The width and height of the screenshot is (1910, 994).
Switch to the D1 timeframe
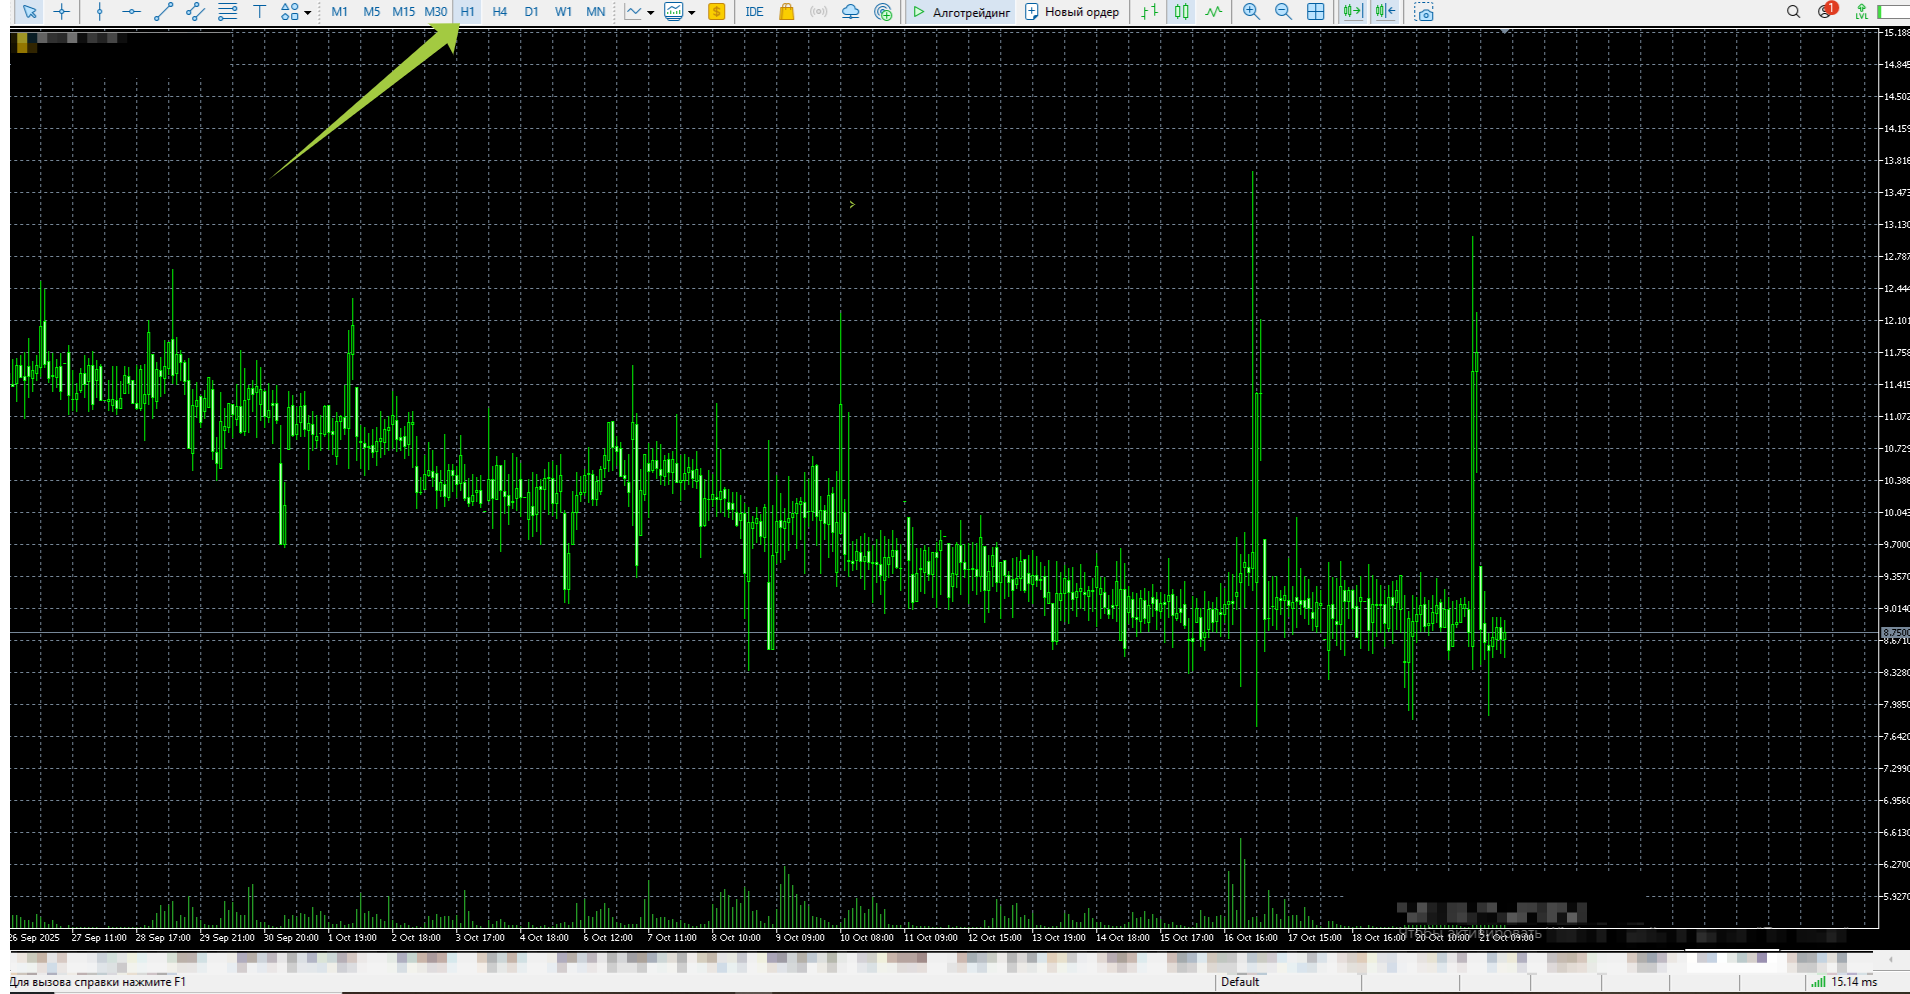pos(532,12)
